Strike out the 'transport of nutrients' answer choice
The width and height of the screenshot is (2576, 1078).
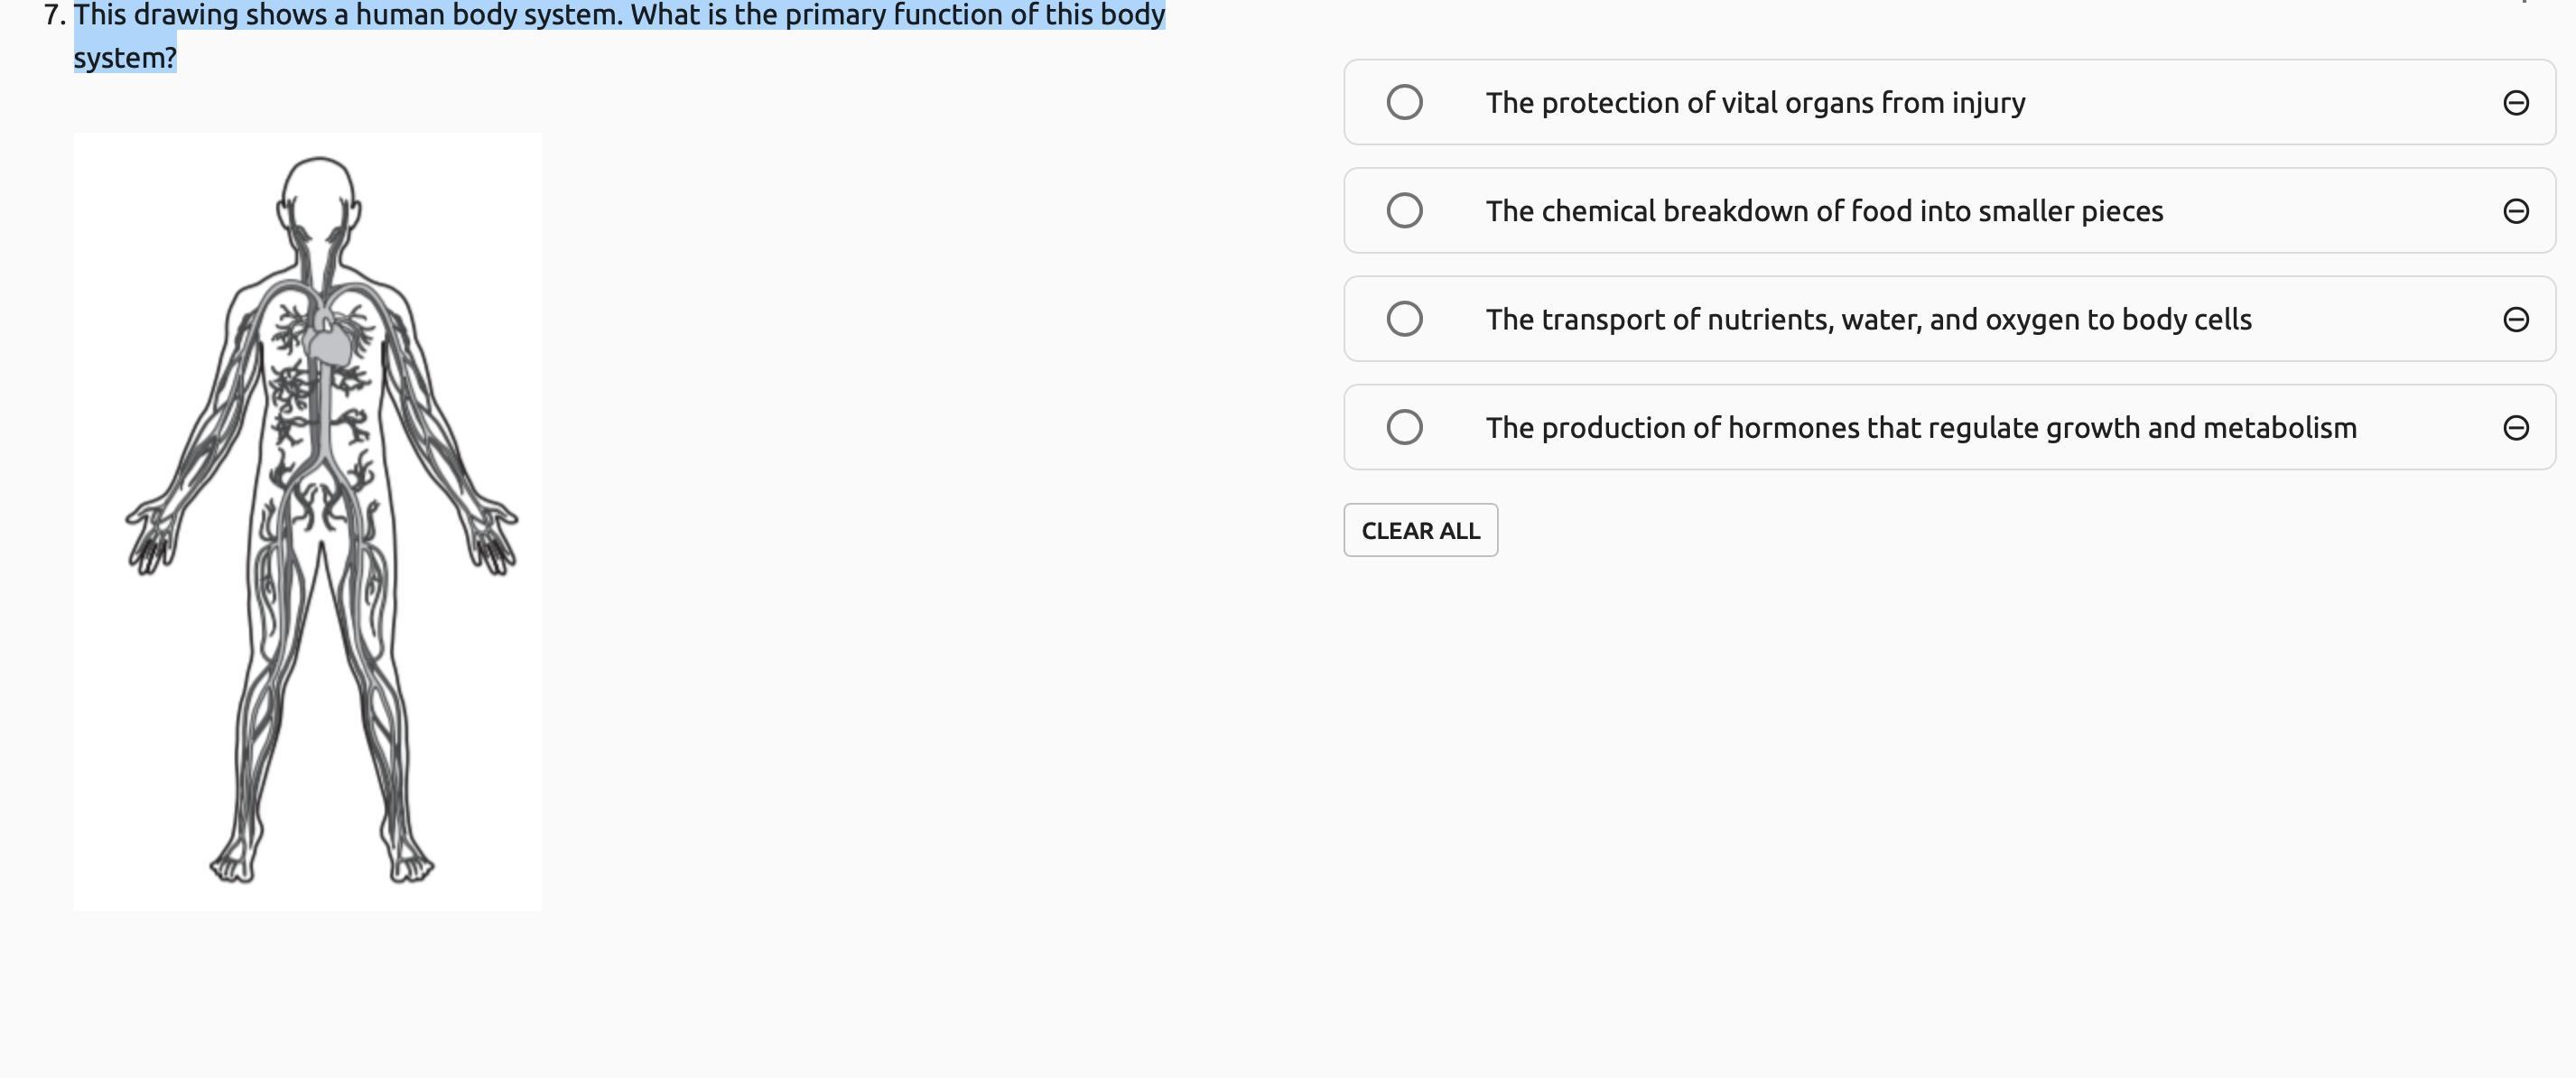tap(2515, 319)
